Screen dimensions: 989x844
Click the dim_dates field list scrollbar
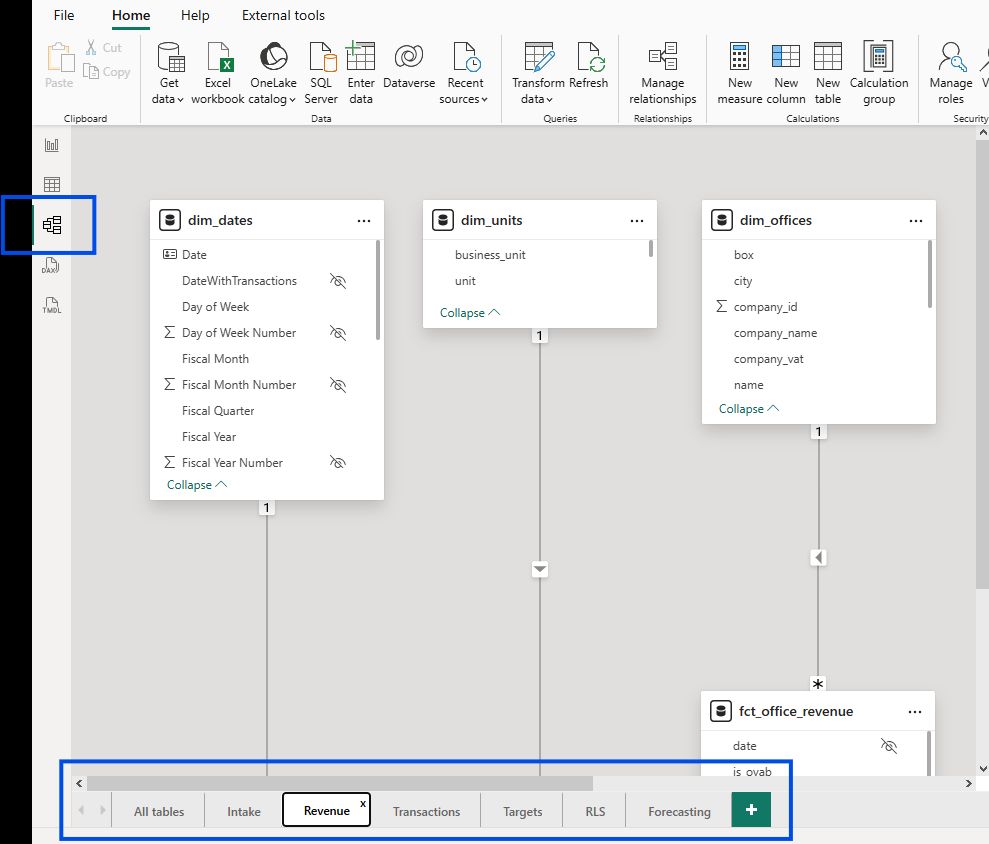pos(378,290)
